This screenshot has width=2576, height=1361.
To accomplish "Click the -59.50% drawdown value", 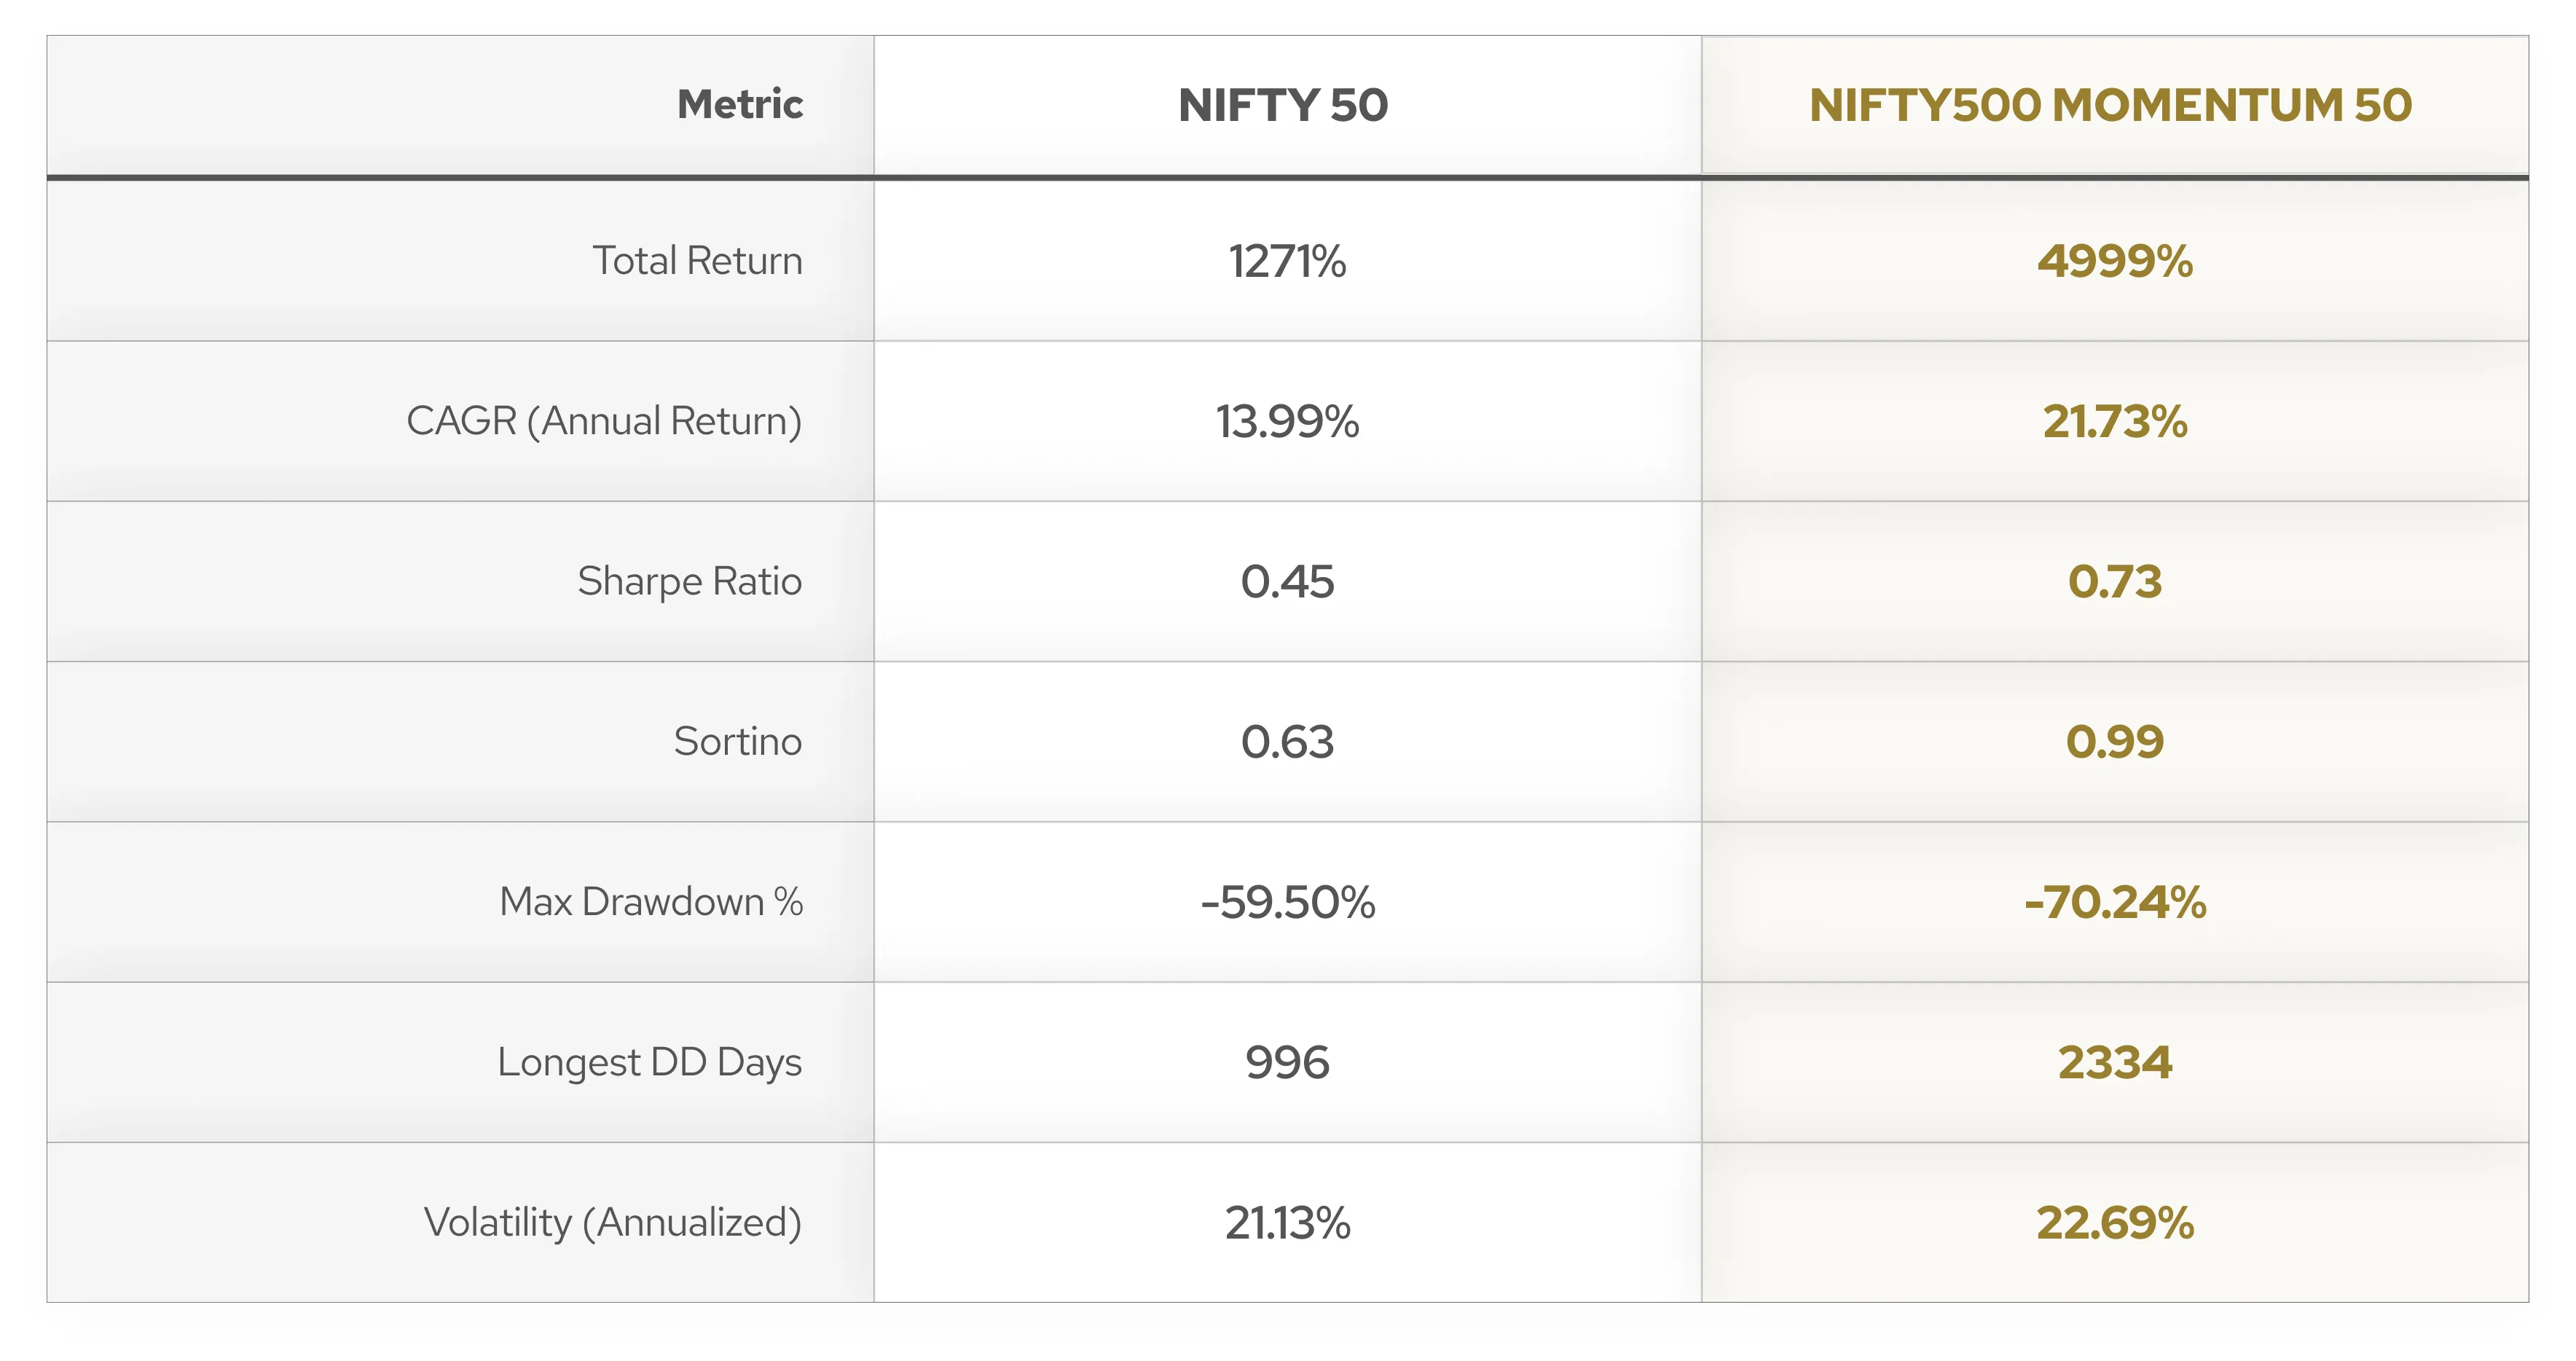I will point(1287,902).
